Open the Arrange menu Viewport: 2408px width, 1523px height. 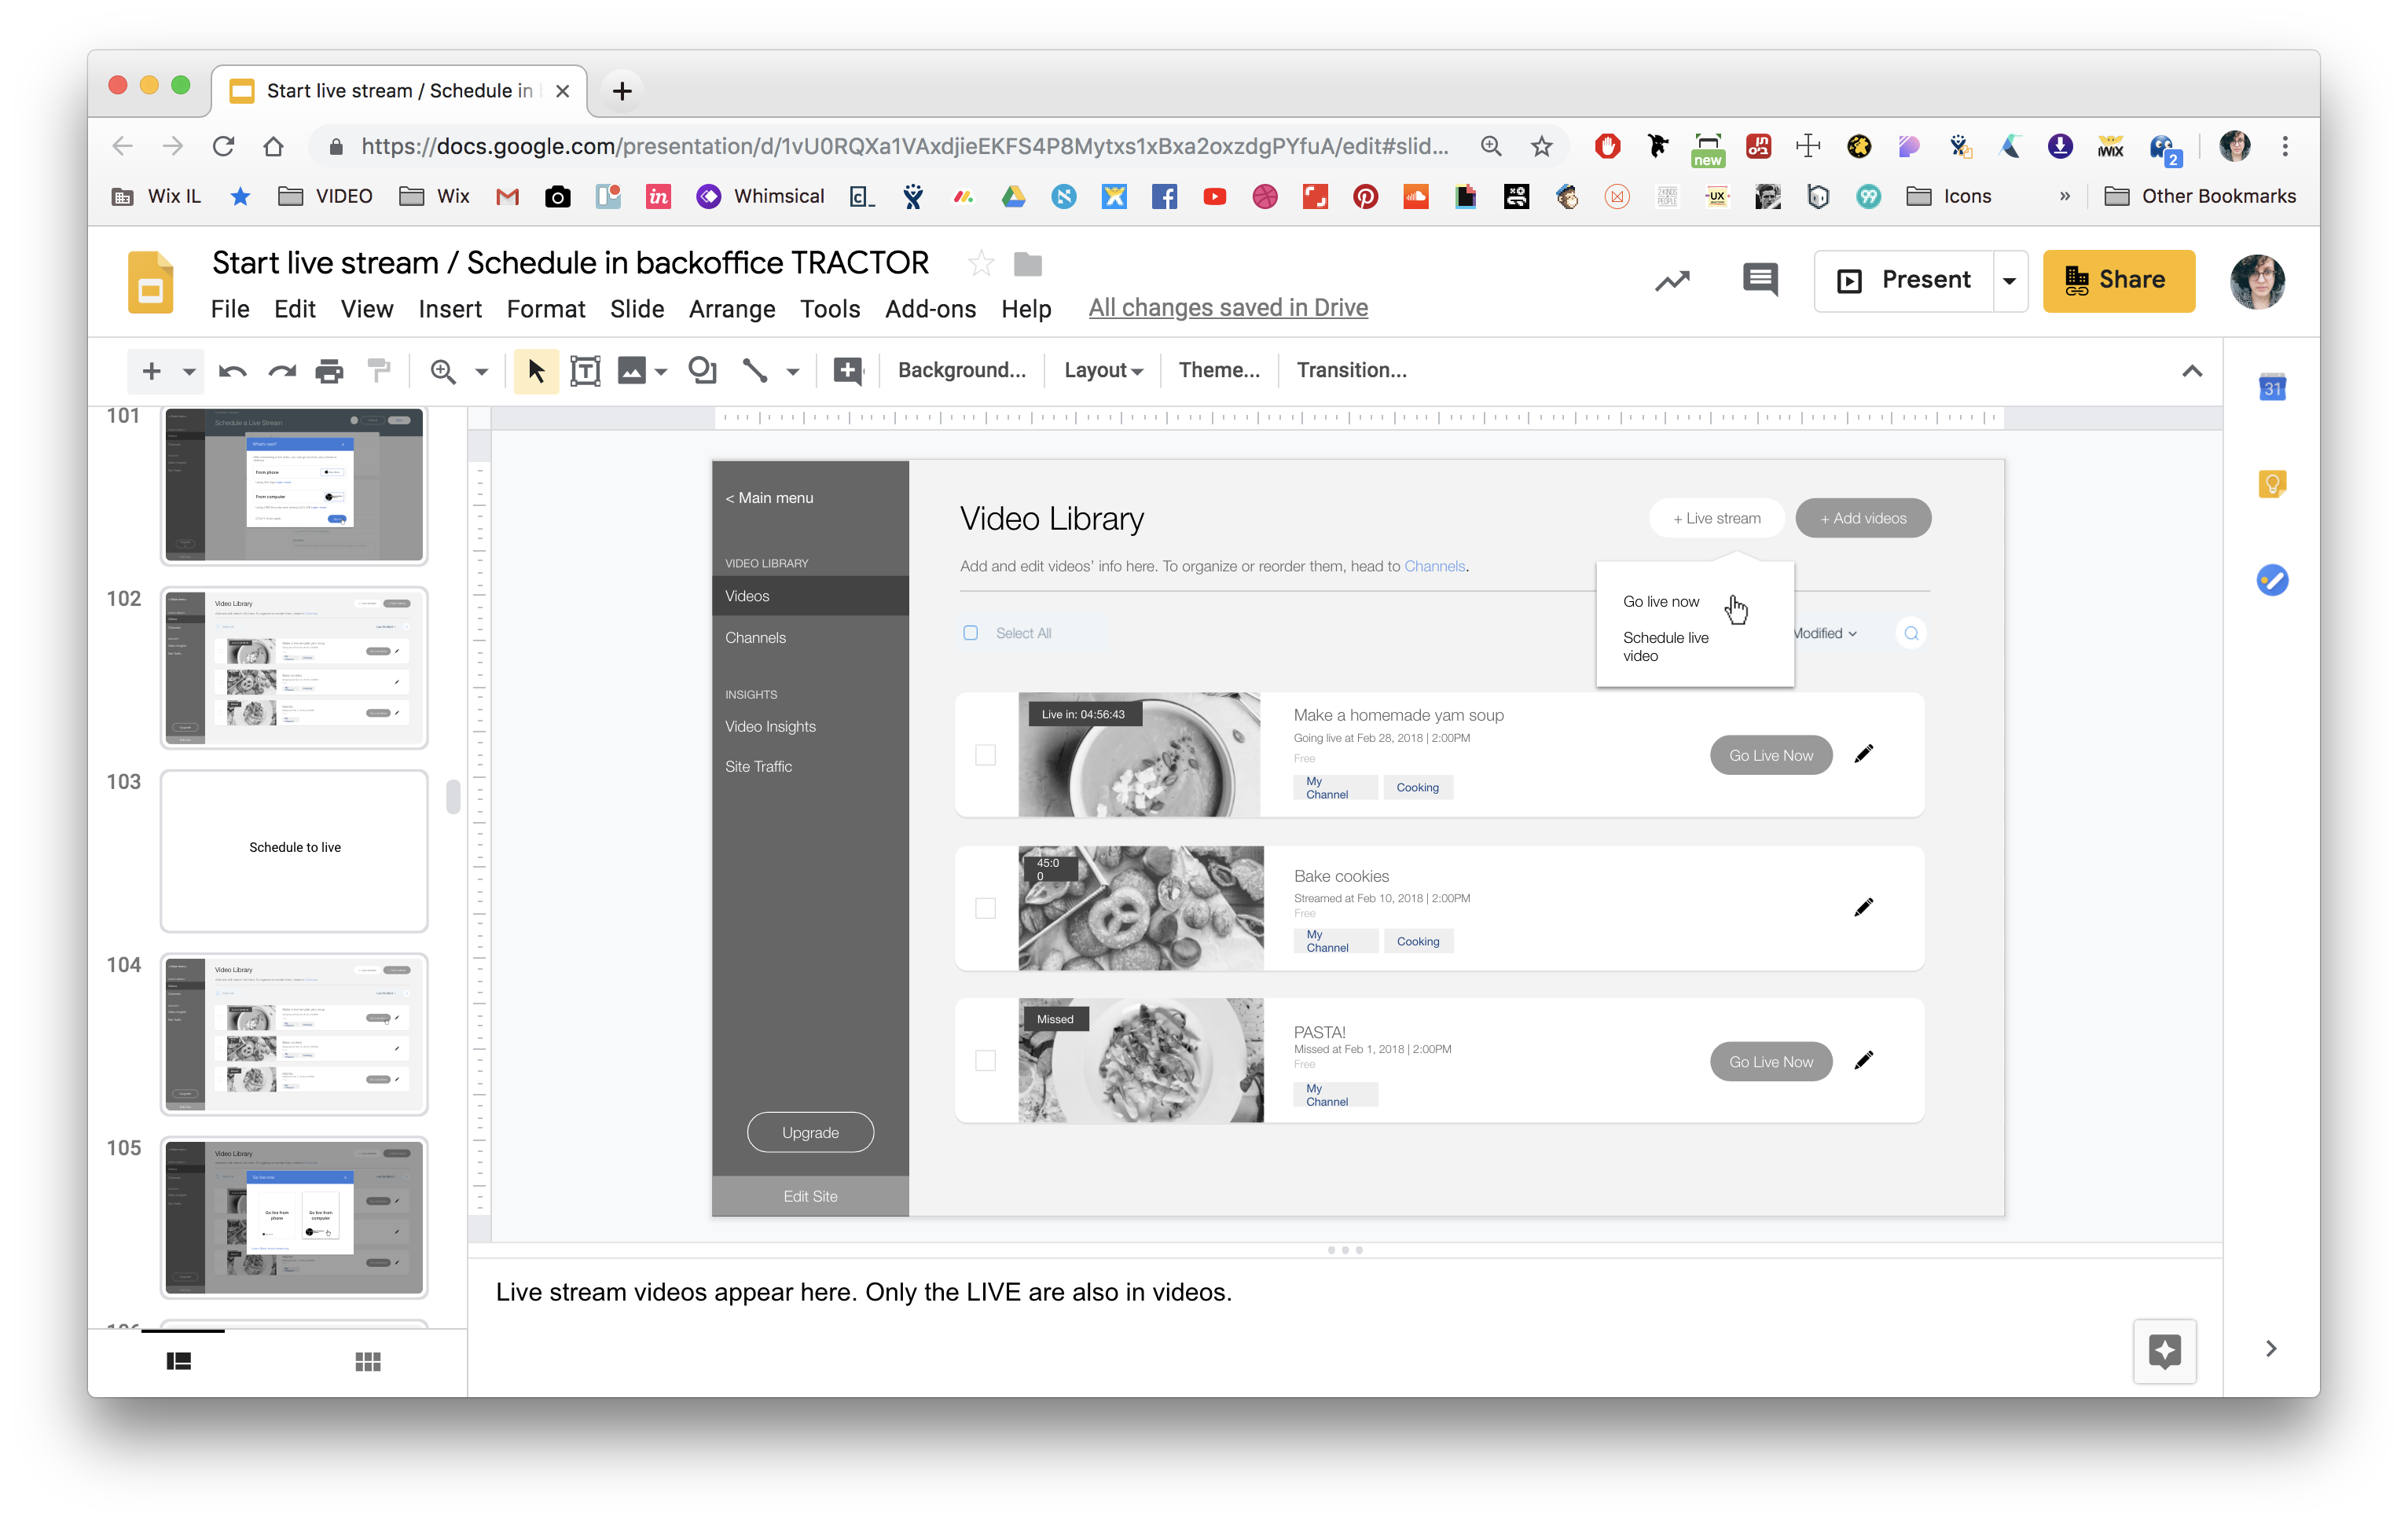731,309
